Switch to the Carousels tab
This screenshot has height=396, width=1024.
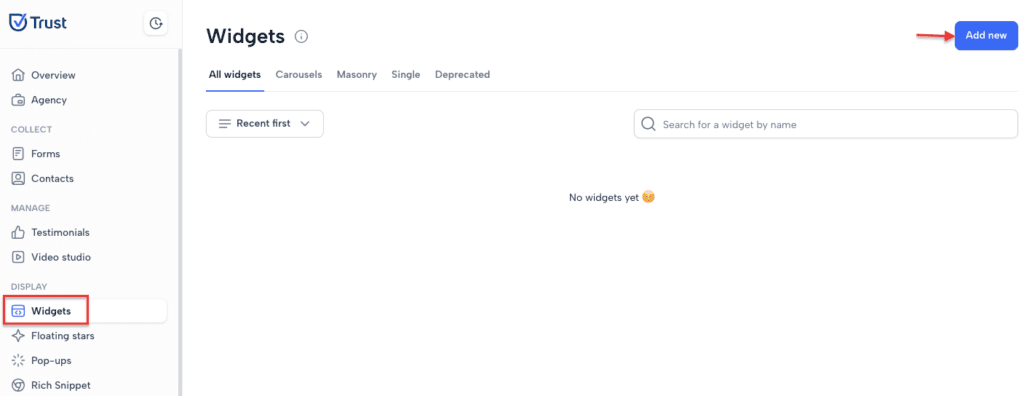pos(298,74)
